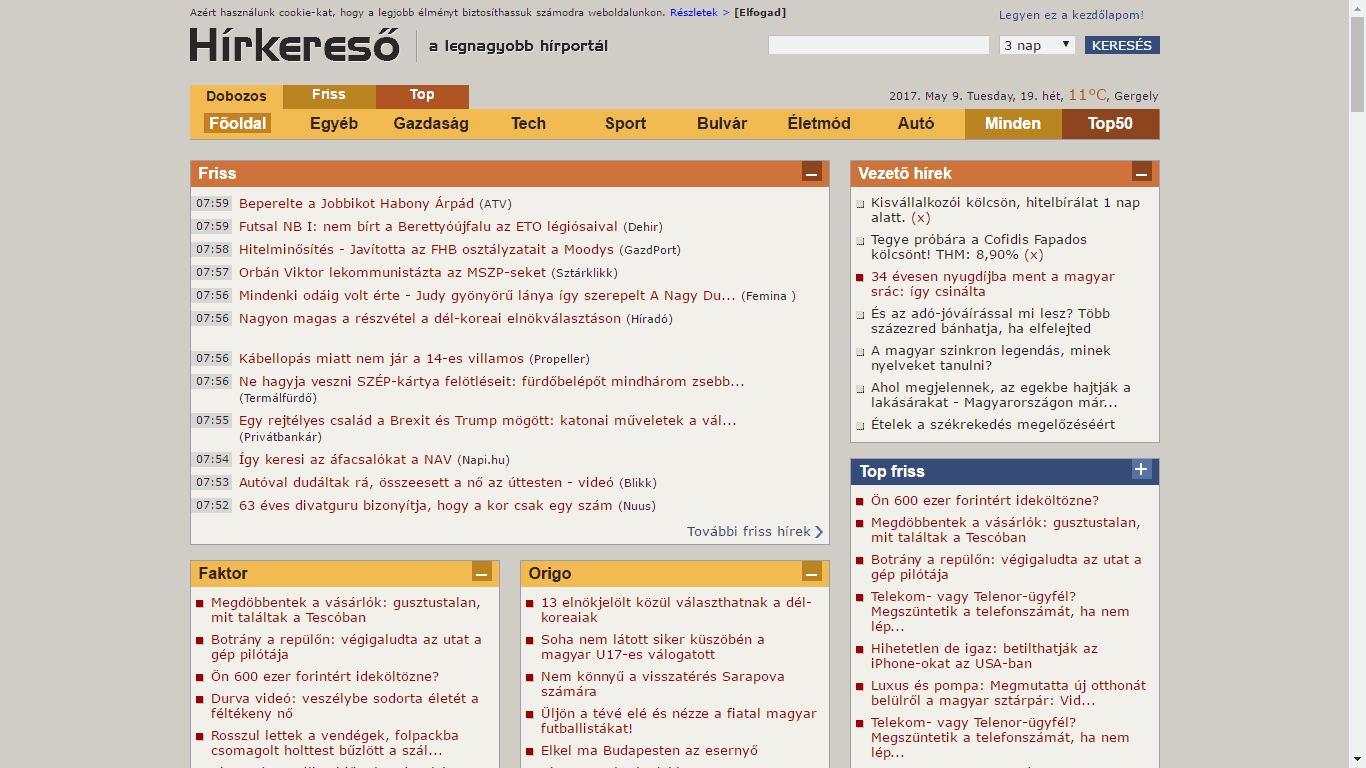The image size is (1366, 768).
Task: Click into the search text field
Action: click(x=878, y=45)
